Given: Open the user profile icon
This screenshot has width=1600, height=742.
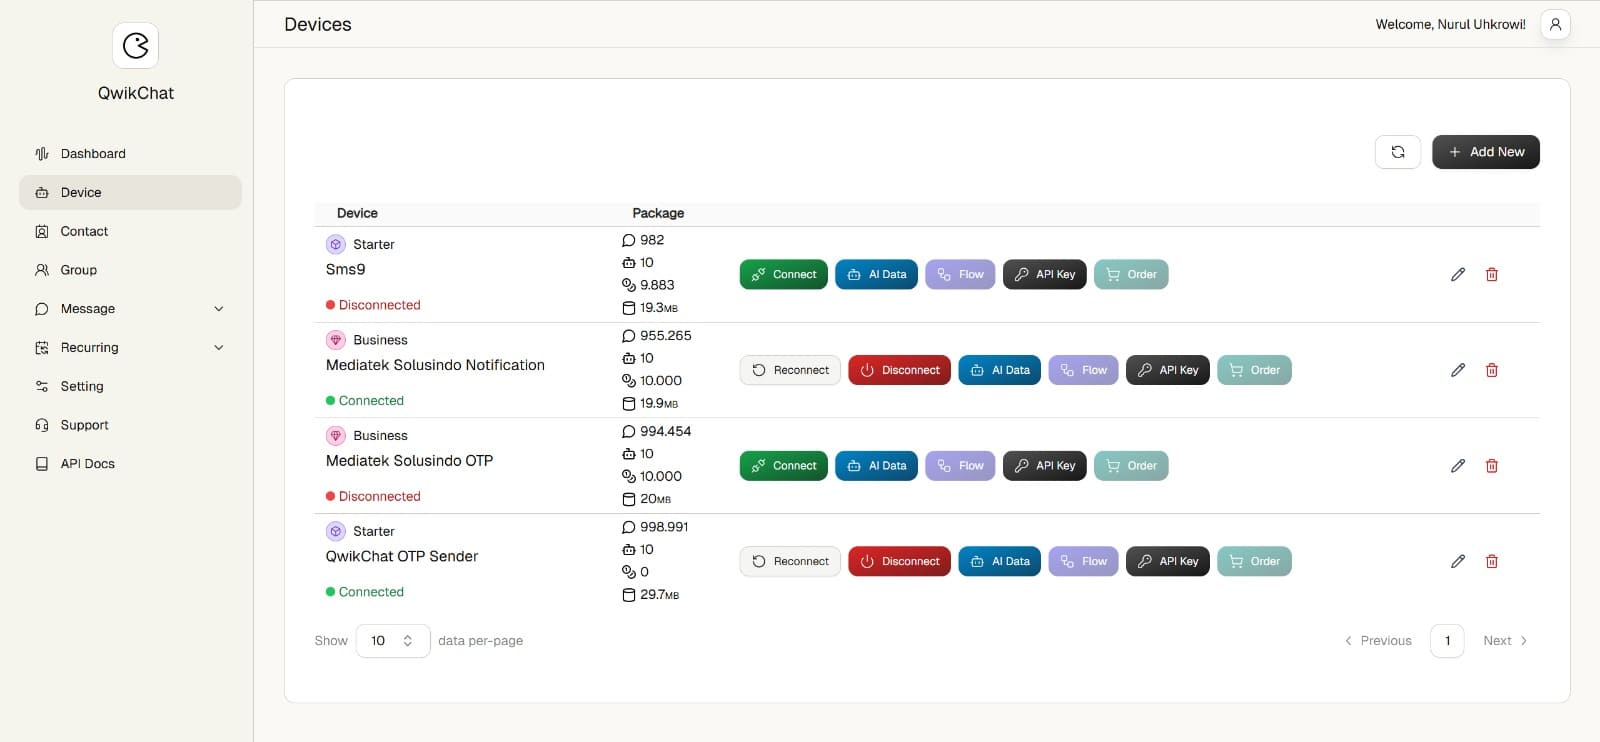Looking at the screenshot, I should [x=1555, y=24].
